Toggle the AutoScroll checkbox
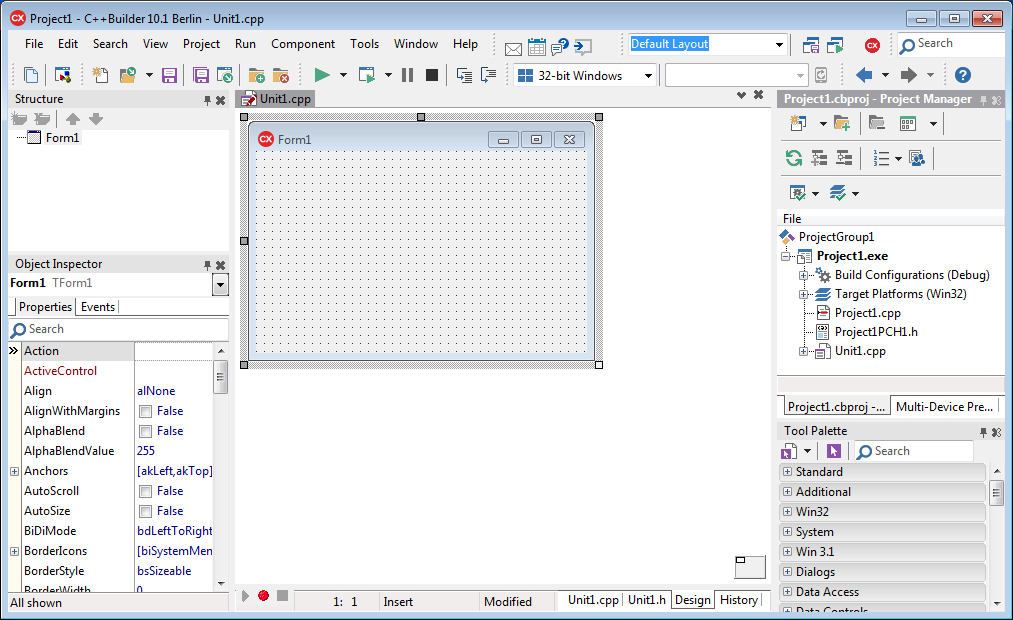This screenshot has width=1013, height=620. coord(146,491)
